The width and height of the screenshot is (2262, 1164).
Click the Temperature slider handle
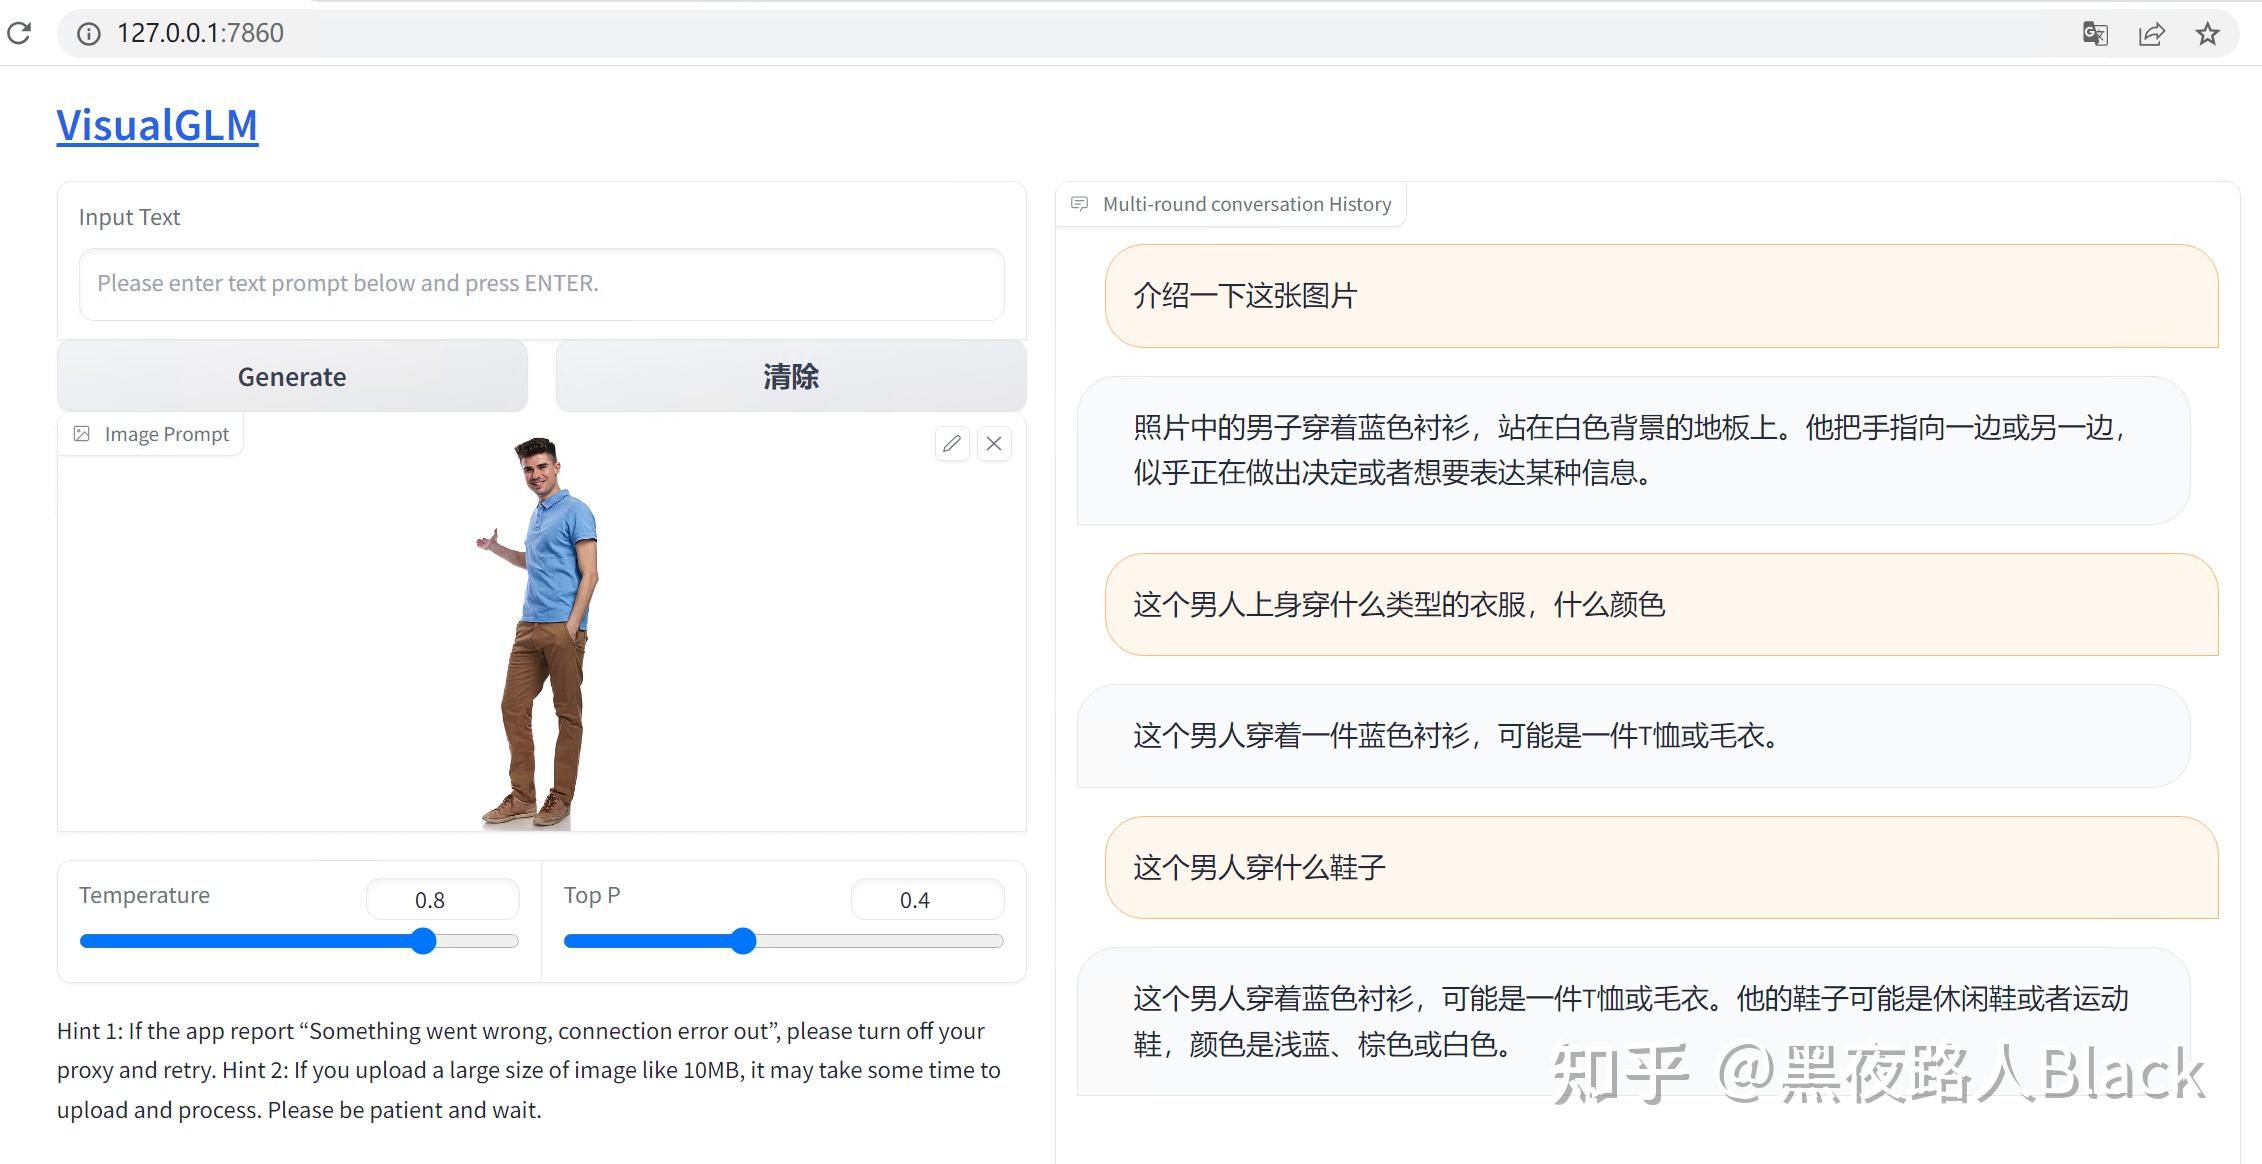point(424,941)
